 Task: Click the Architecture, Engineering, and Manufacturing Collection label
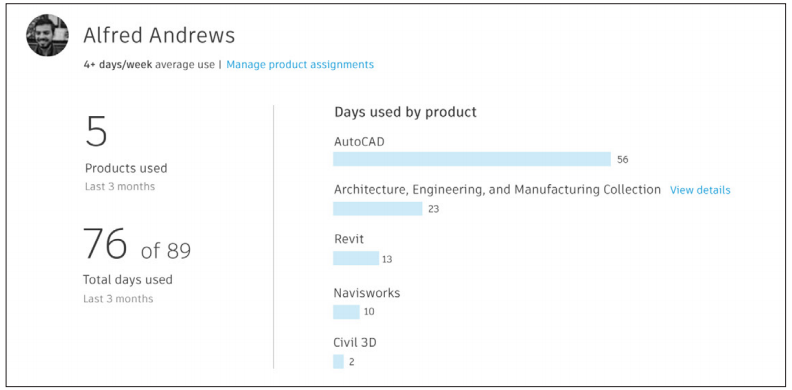tap(497, 190)
